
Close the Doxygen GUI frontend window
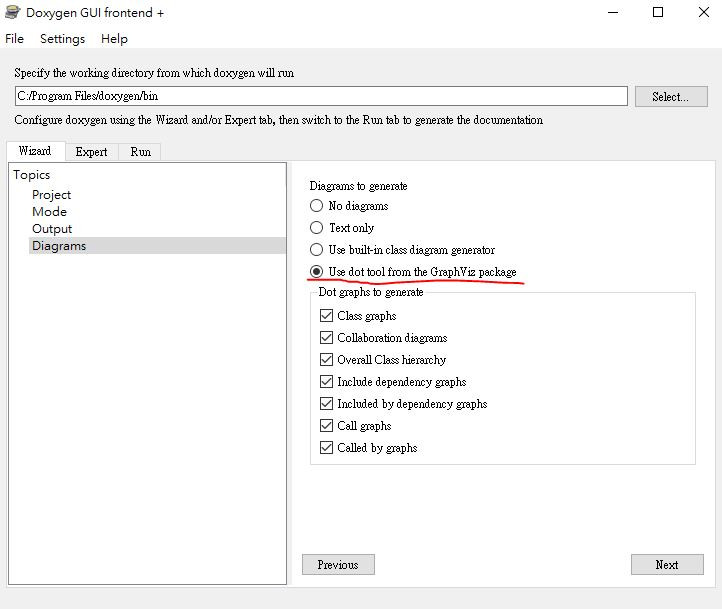[x=704, y=12]
